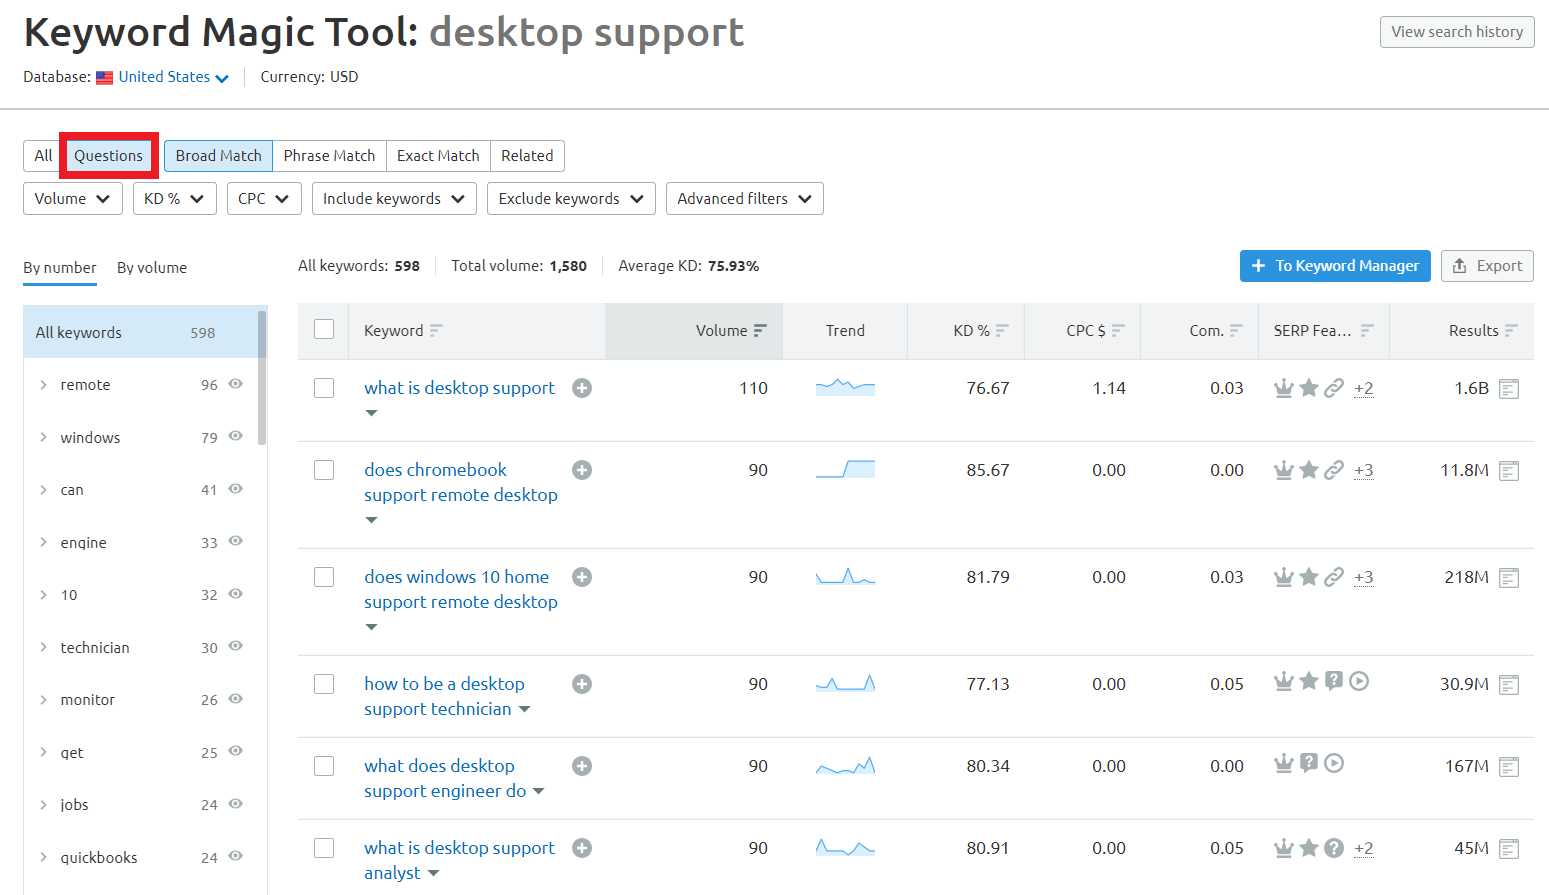Expand the 'windows' keyword group

(43, 437)
